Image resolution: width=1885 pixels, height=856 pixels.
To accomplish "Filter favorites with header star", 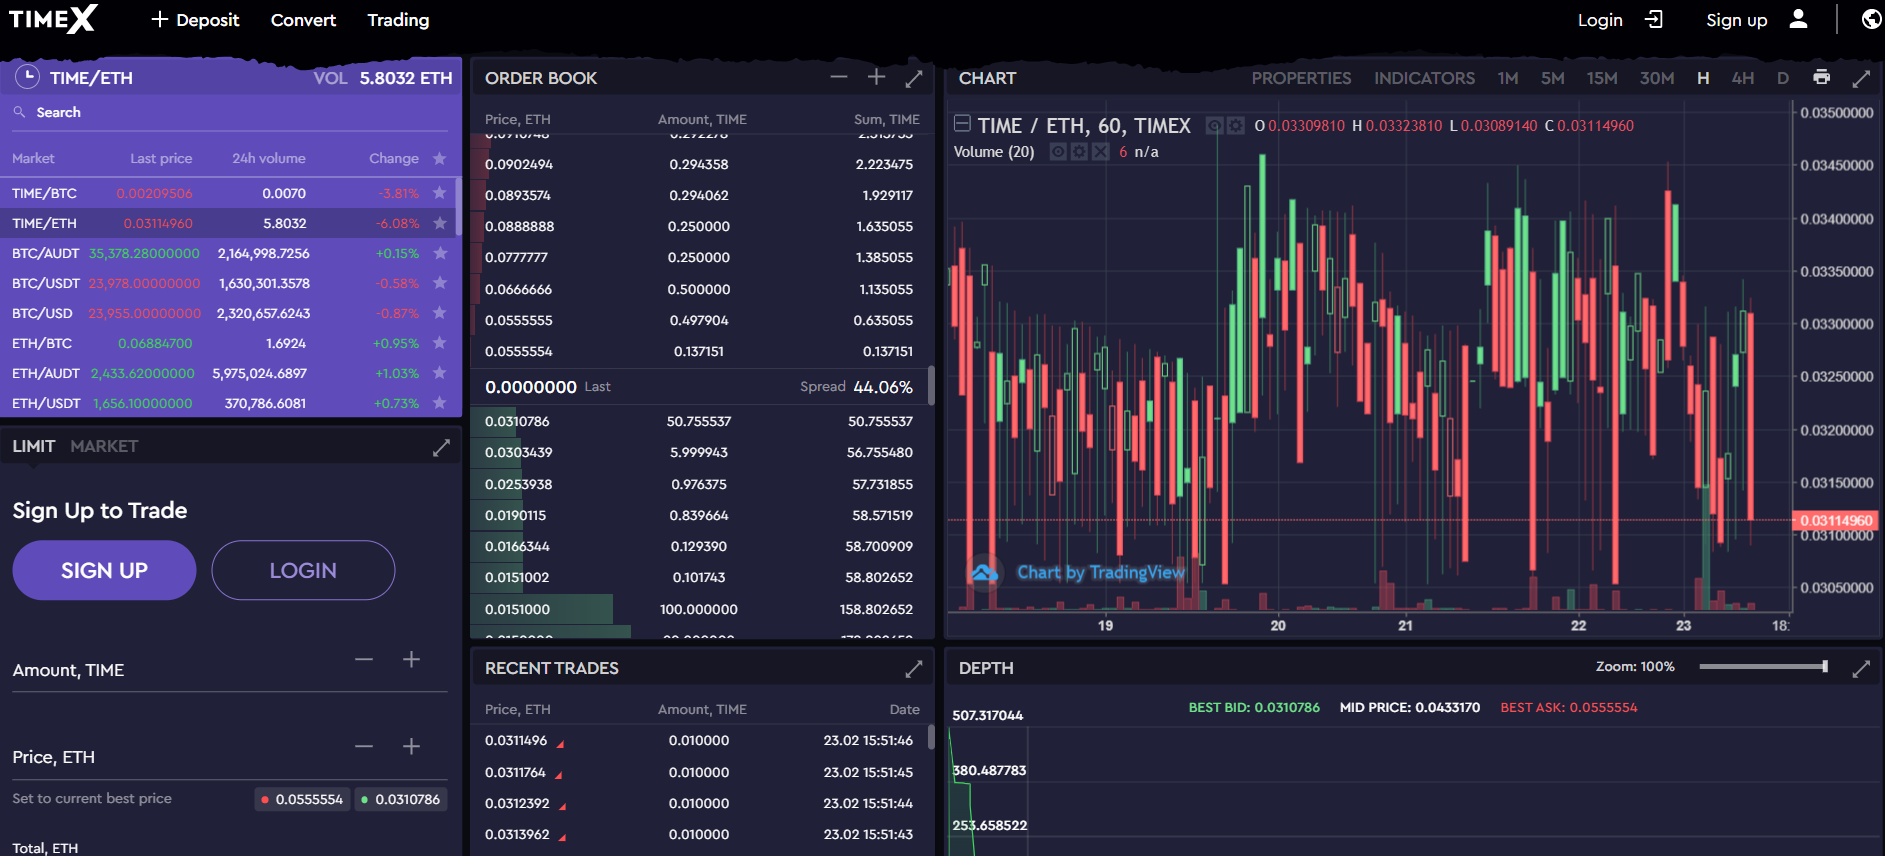I will [439, 158].
